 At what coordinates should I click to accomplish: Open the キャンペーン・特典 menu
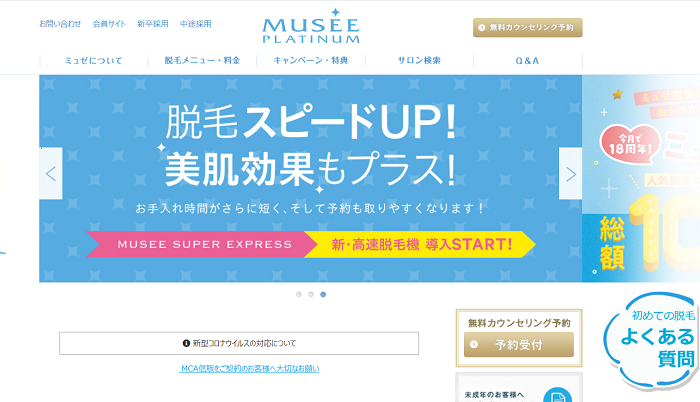pyautogui.click(x=311, y=60)
